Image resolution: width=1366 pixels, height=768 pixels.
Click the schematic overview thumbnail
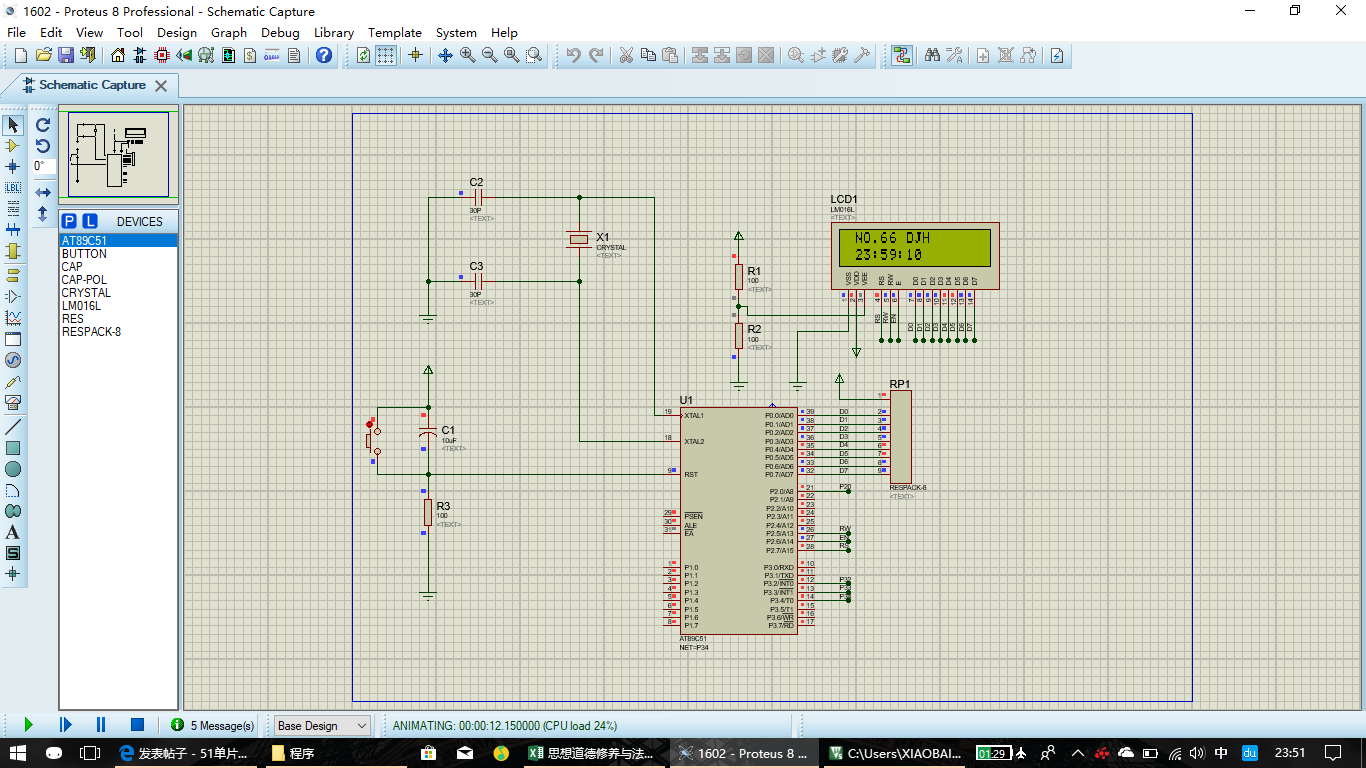click(118, 154)
